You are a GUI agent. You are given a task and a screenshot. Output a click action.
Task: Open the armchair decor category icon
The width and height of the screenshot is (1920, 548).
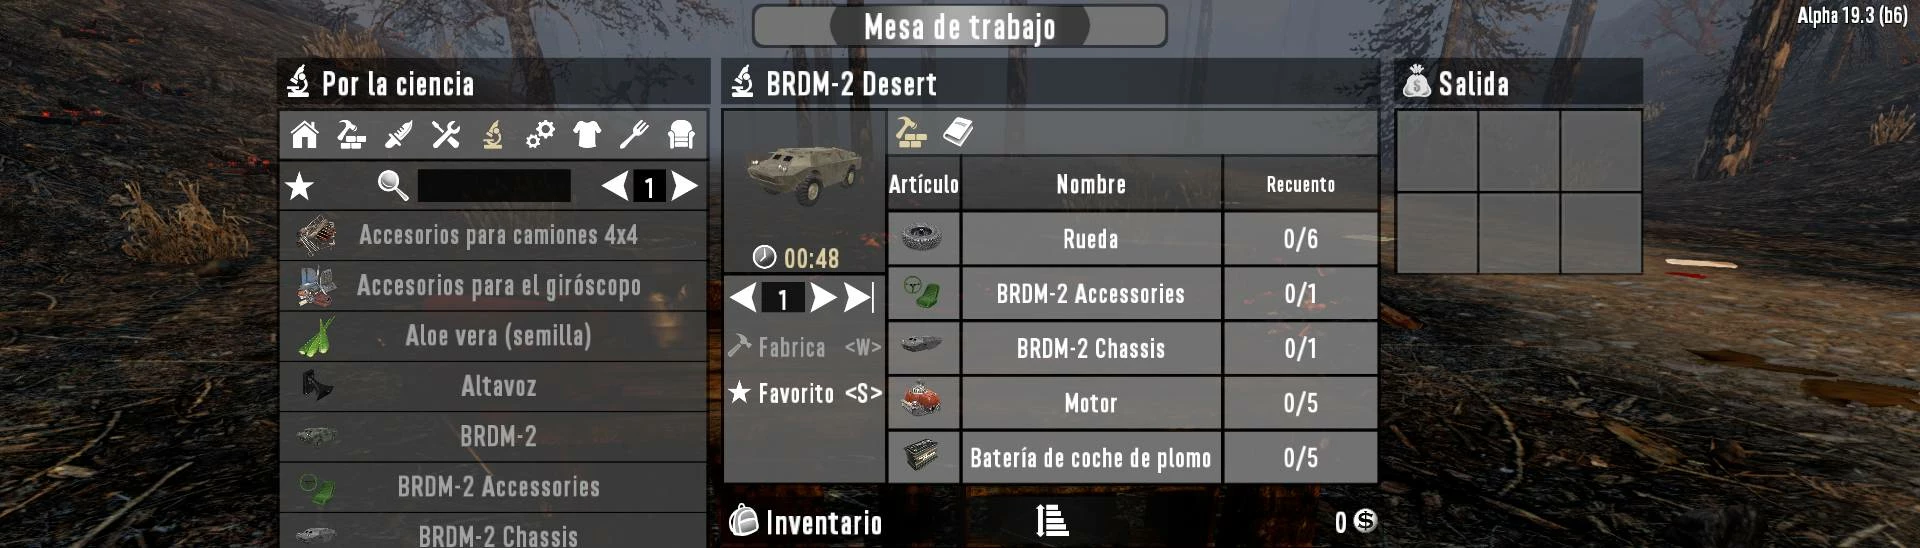point(681,134)
